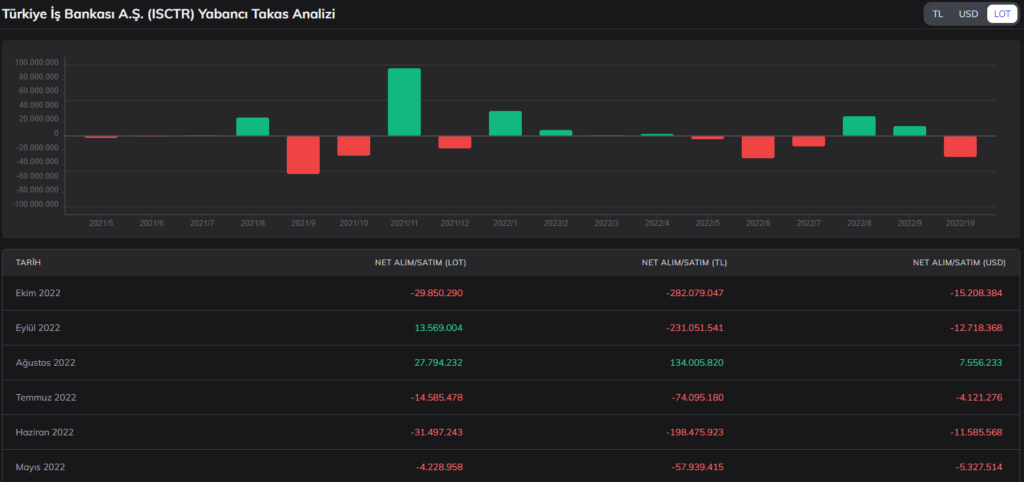Click the -100.000.000 y-axis label
Screen dimensions: 1024x482
point(37,204)
